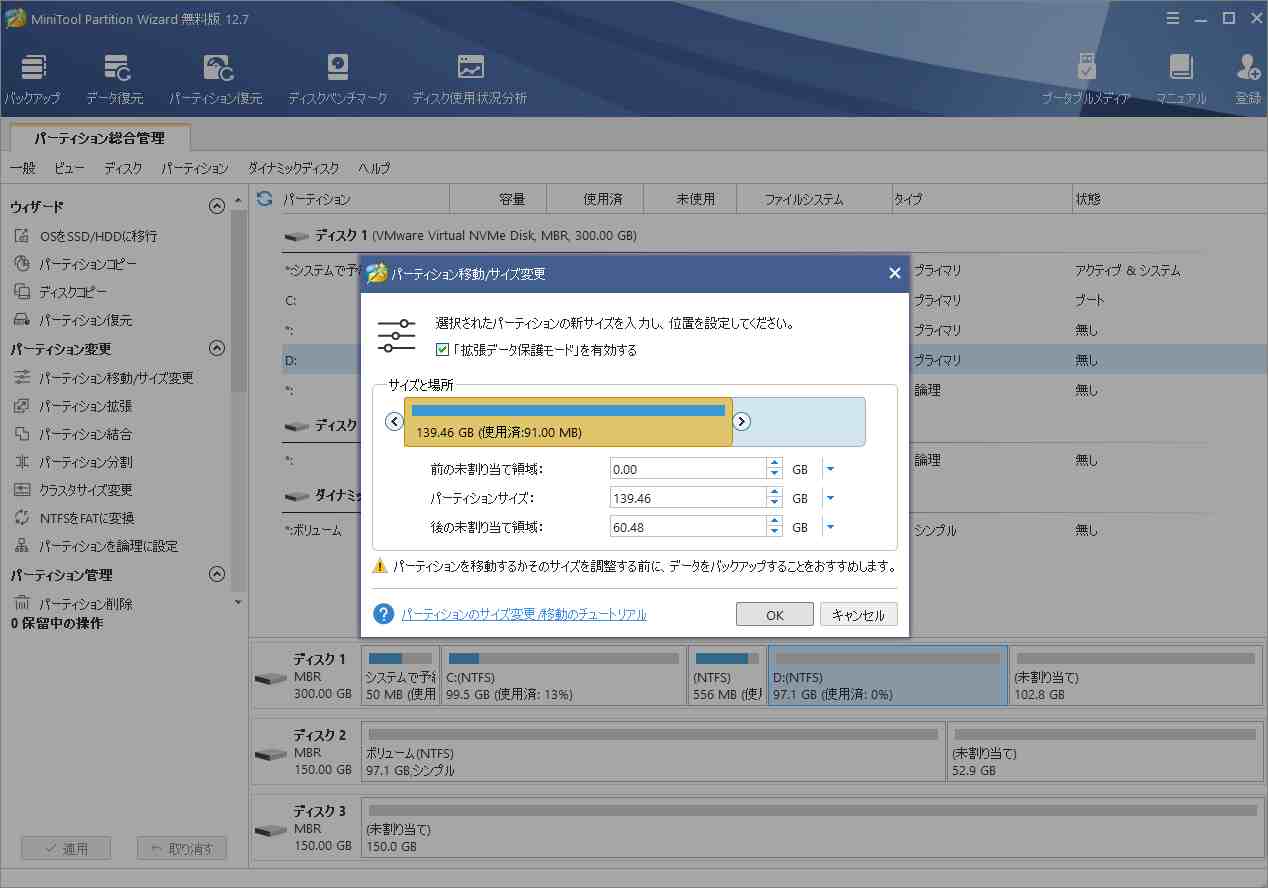1268x888 pixels.
Task: Click the ブータブルメディア bootable media icon
Action: 1086,78
